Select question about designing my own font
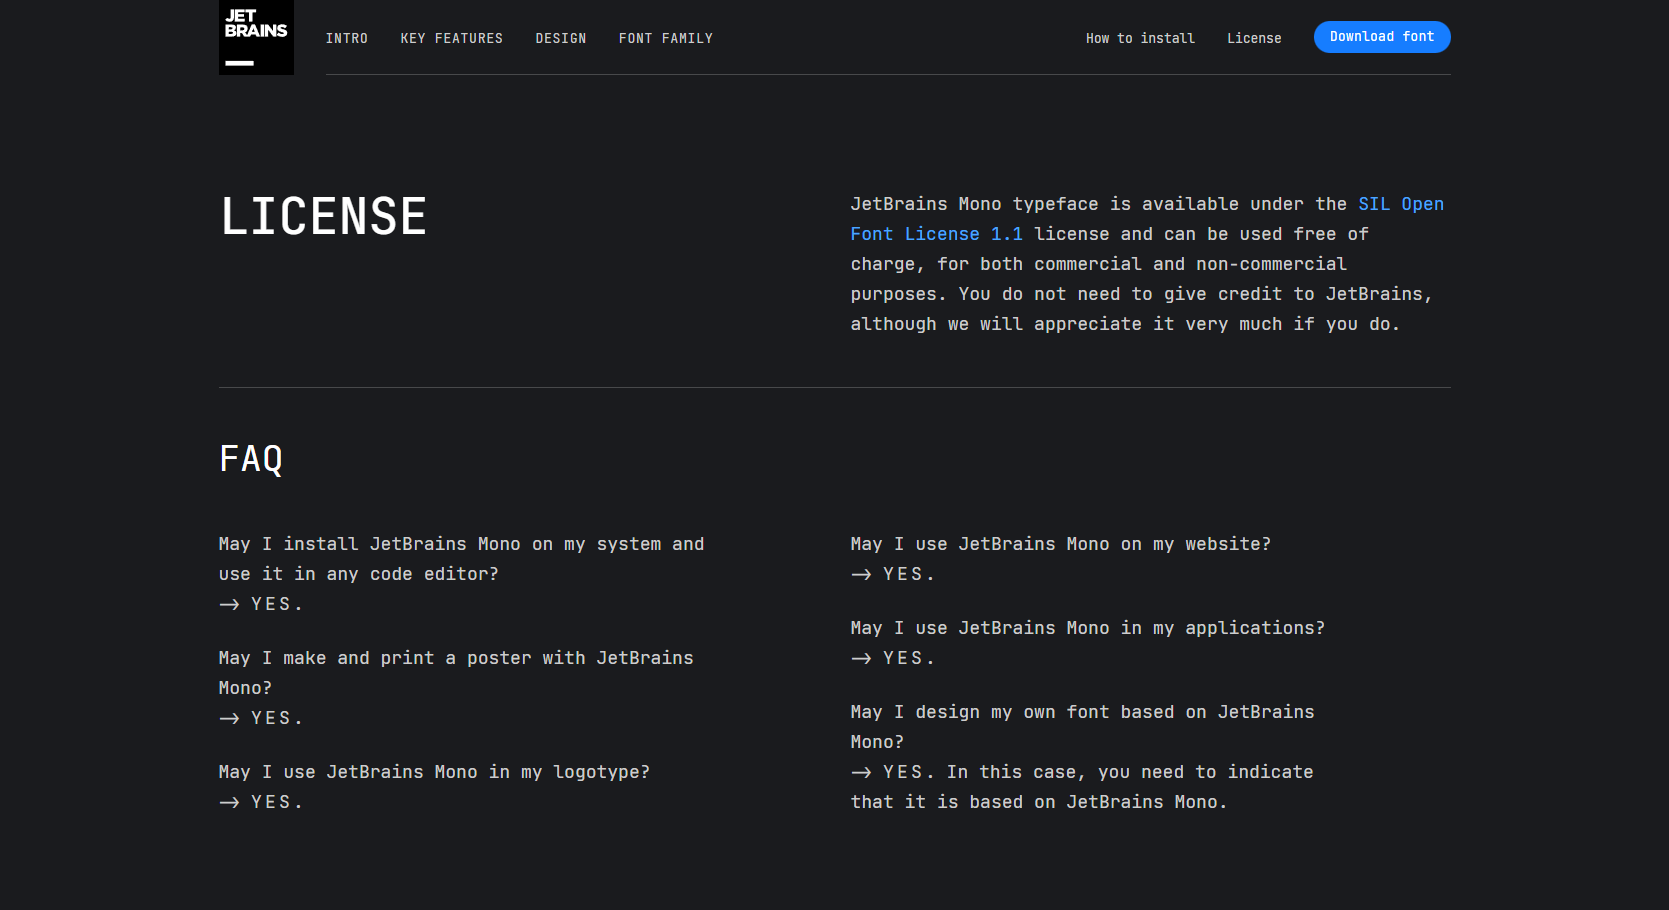This screenshot has width=1669, height=910. (x=1083, y=727)
